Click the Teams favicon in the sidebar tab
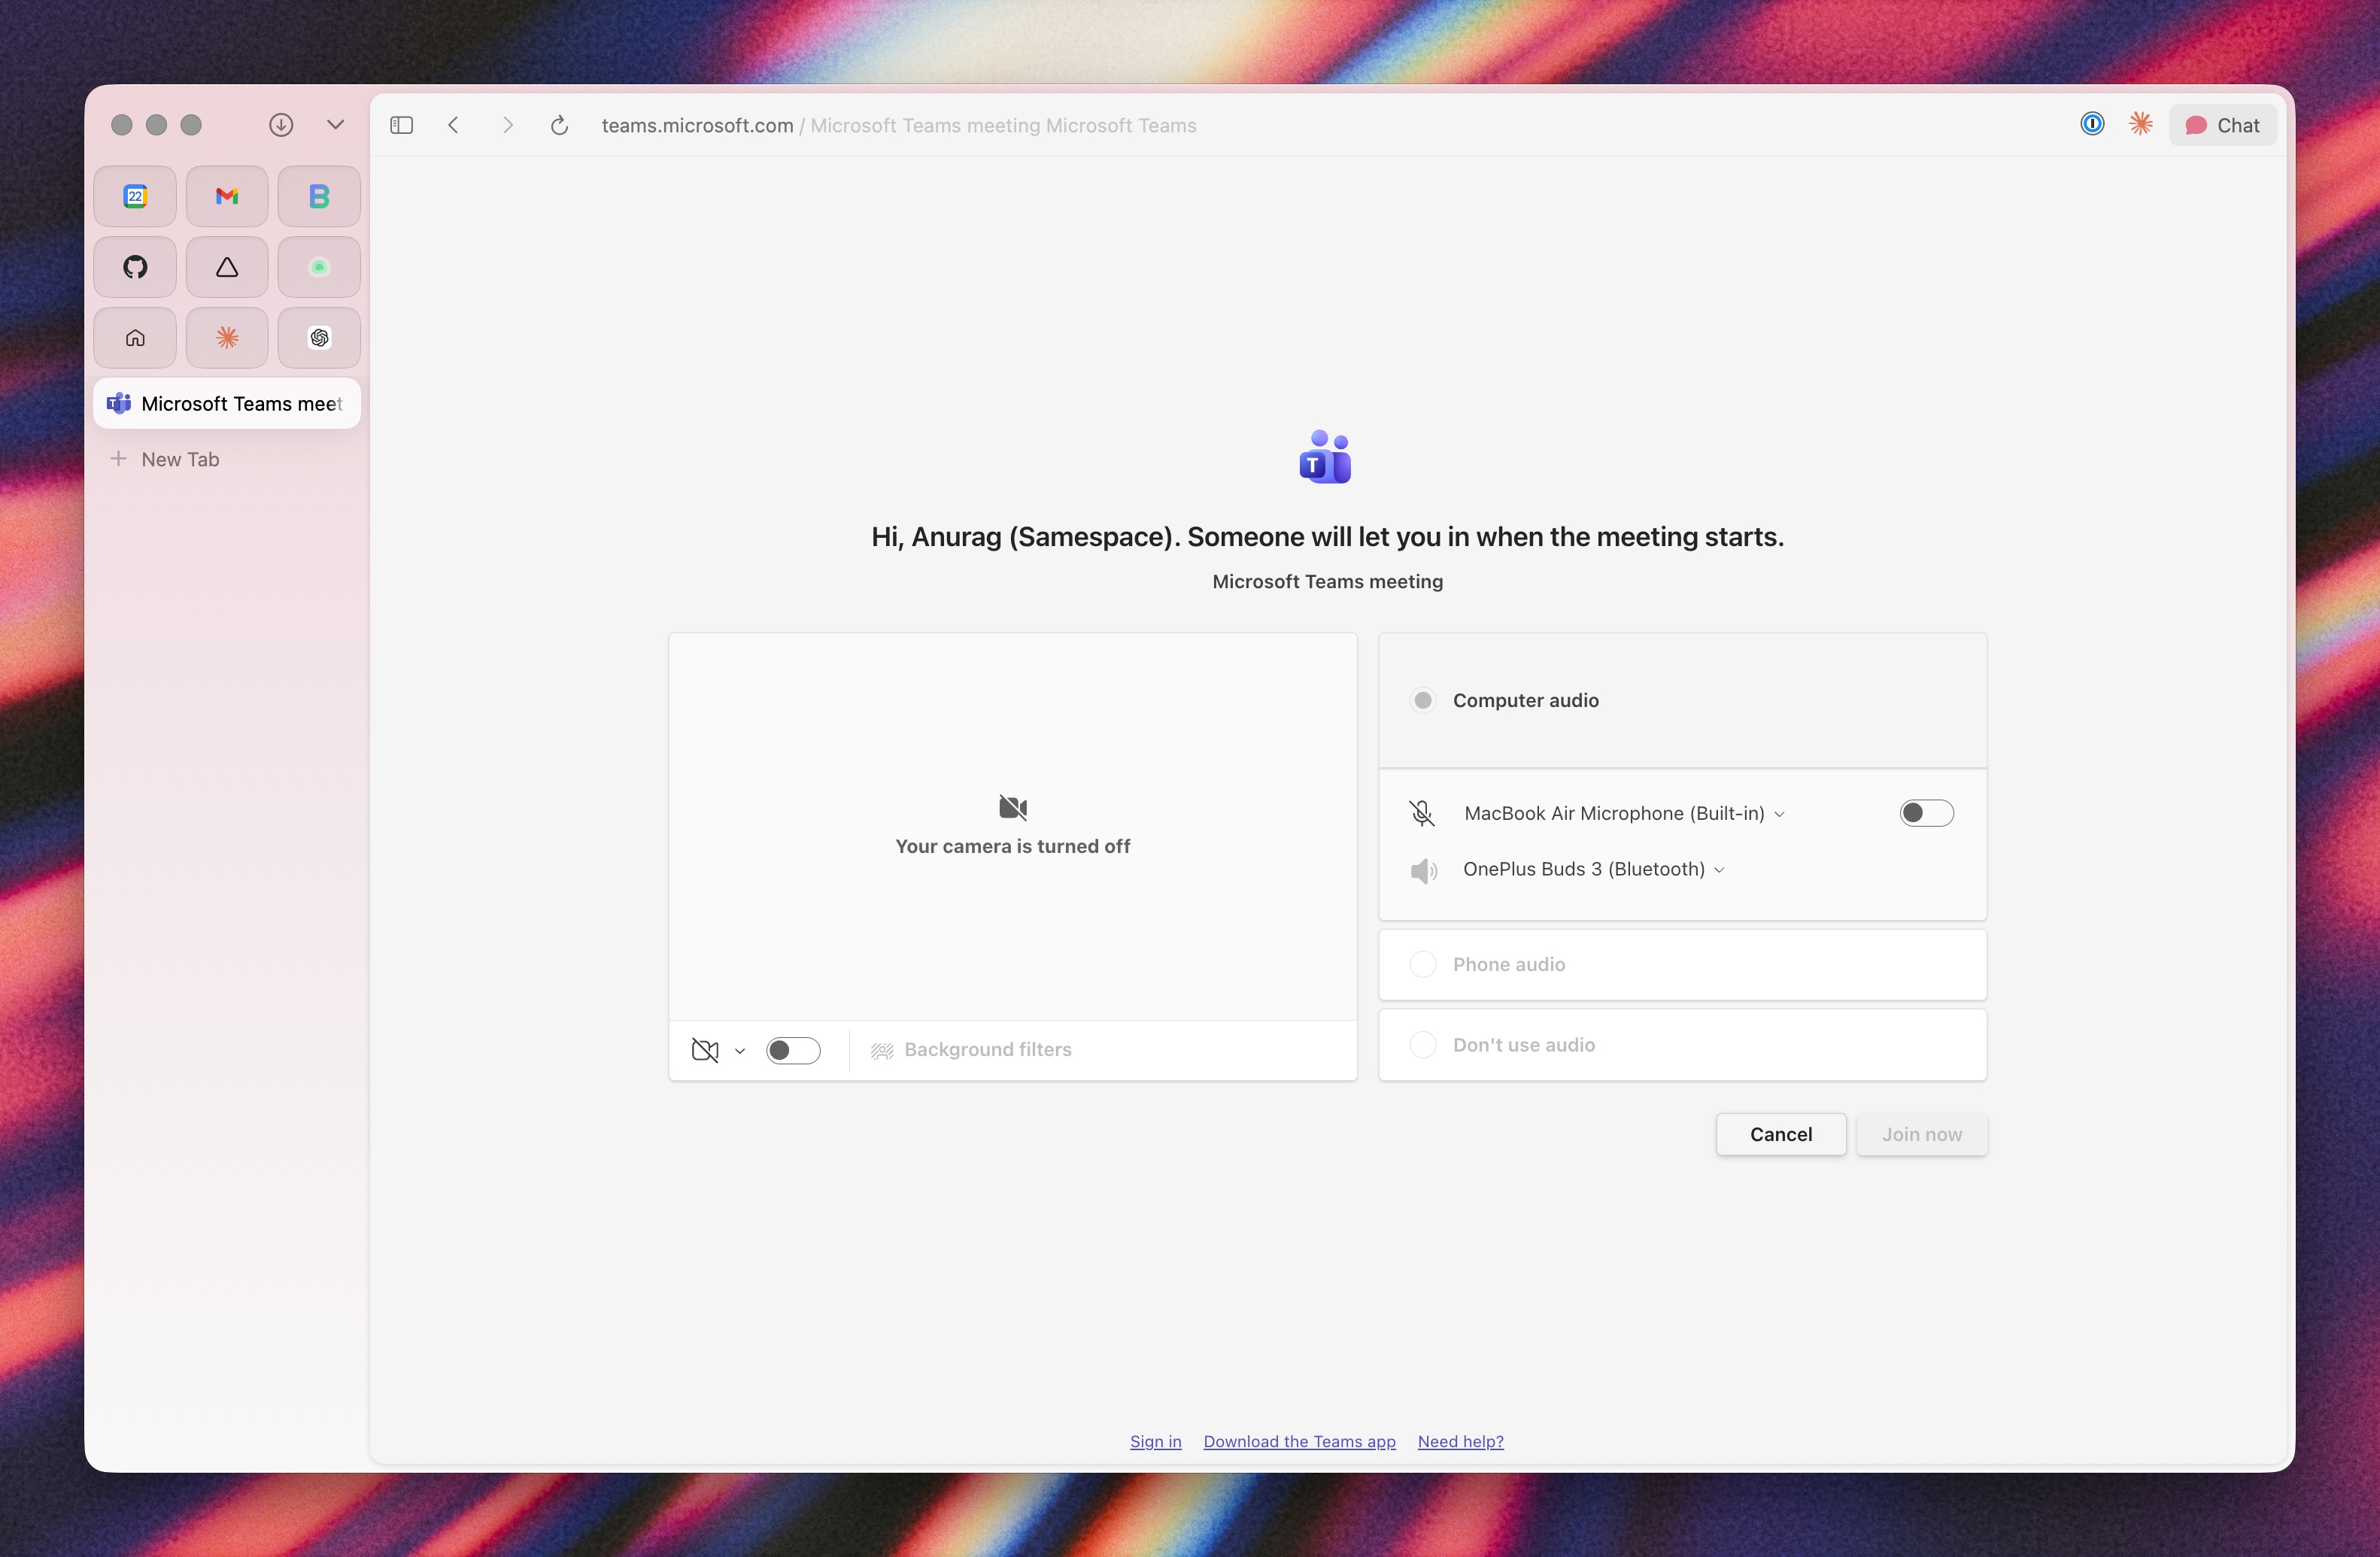Screen dimensions: 2380x1557 tap(119, 403)
